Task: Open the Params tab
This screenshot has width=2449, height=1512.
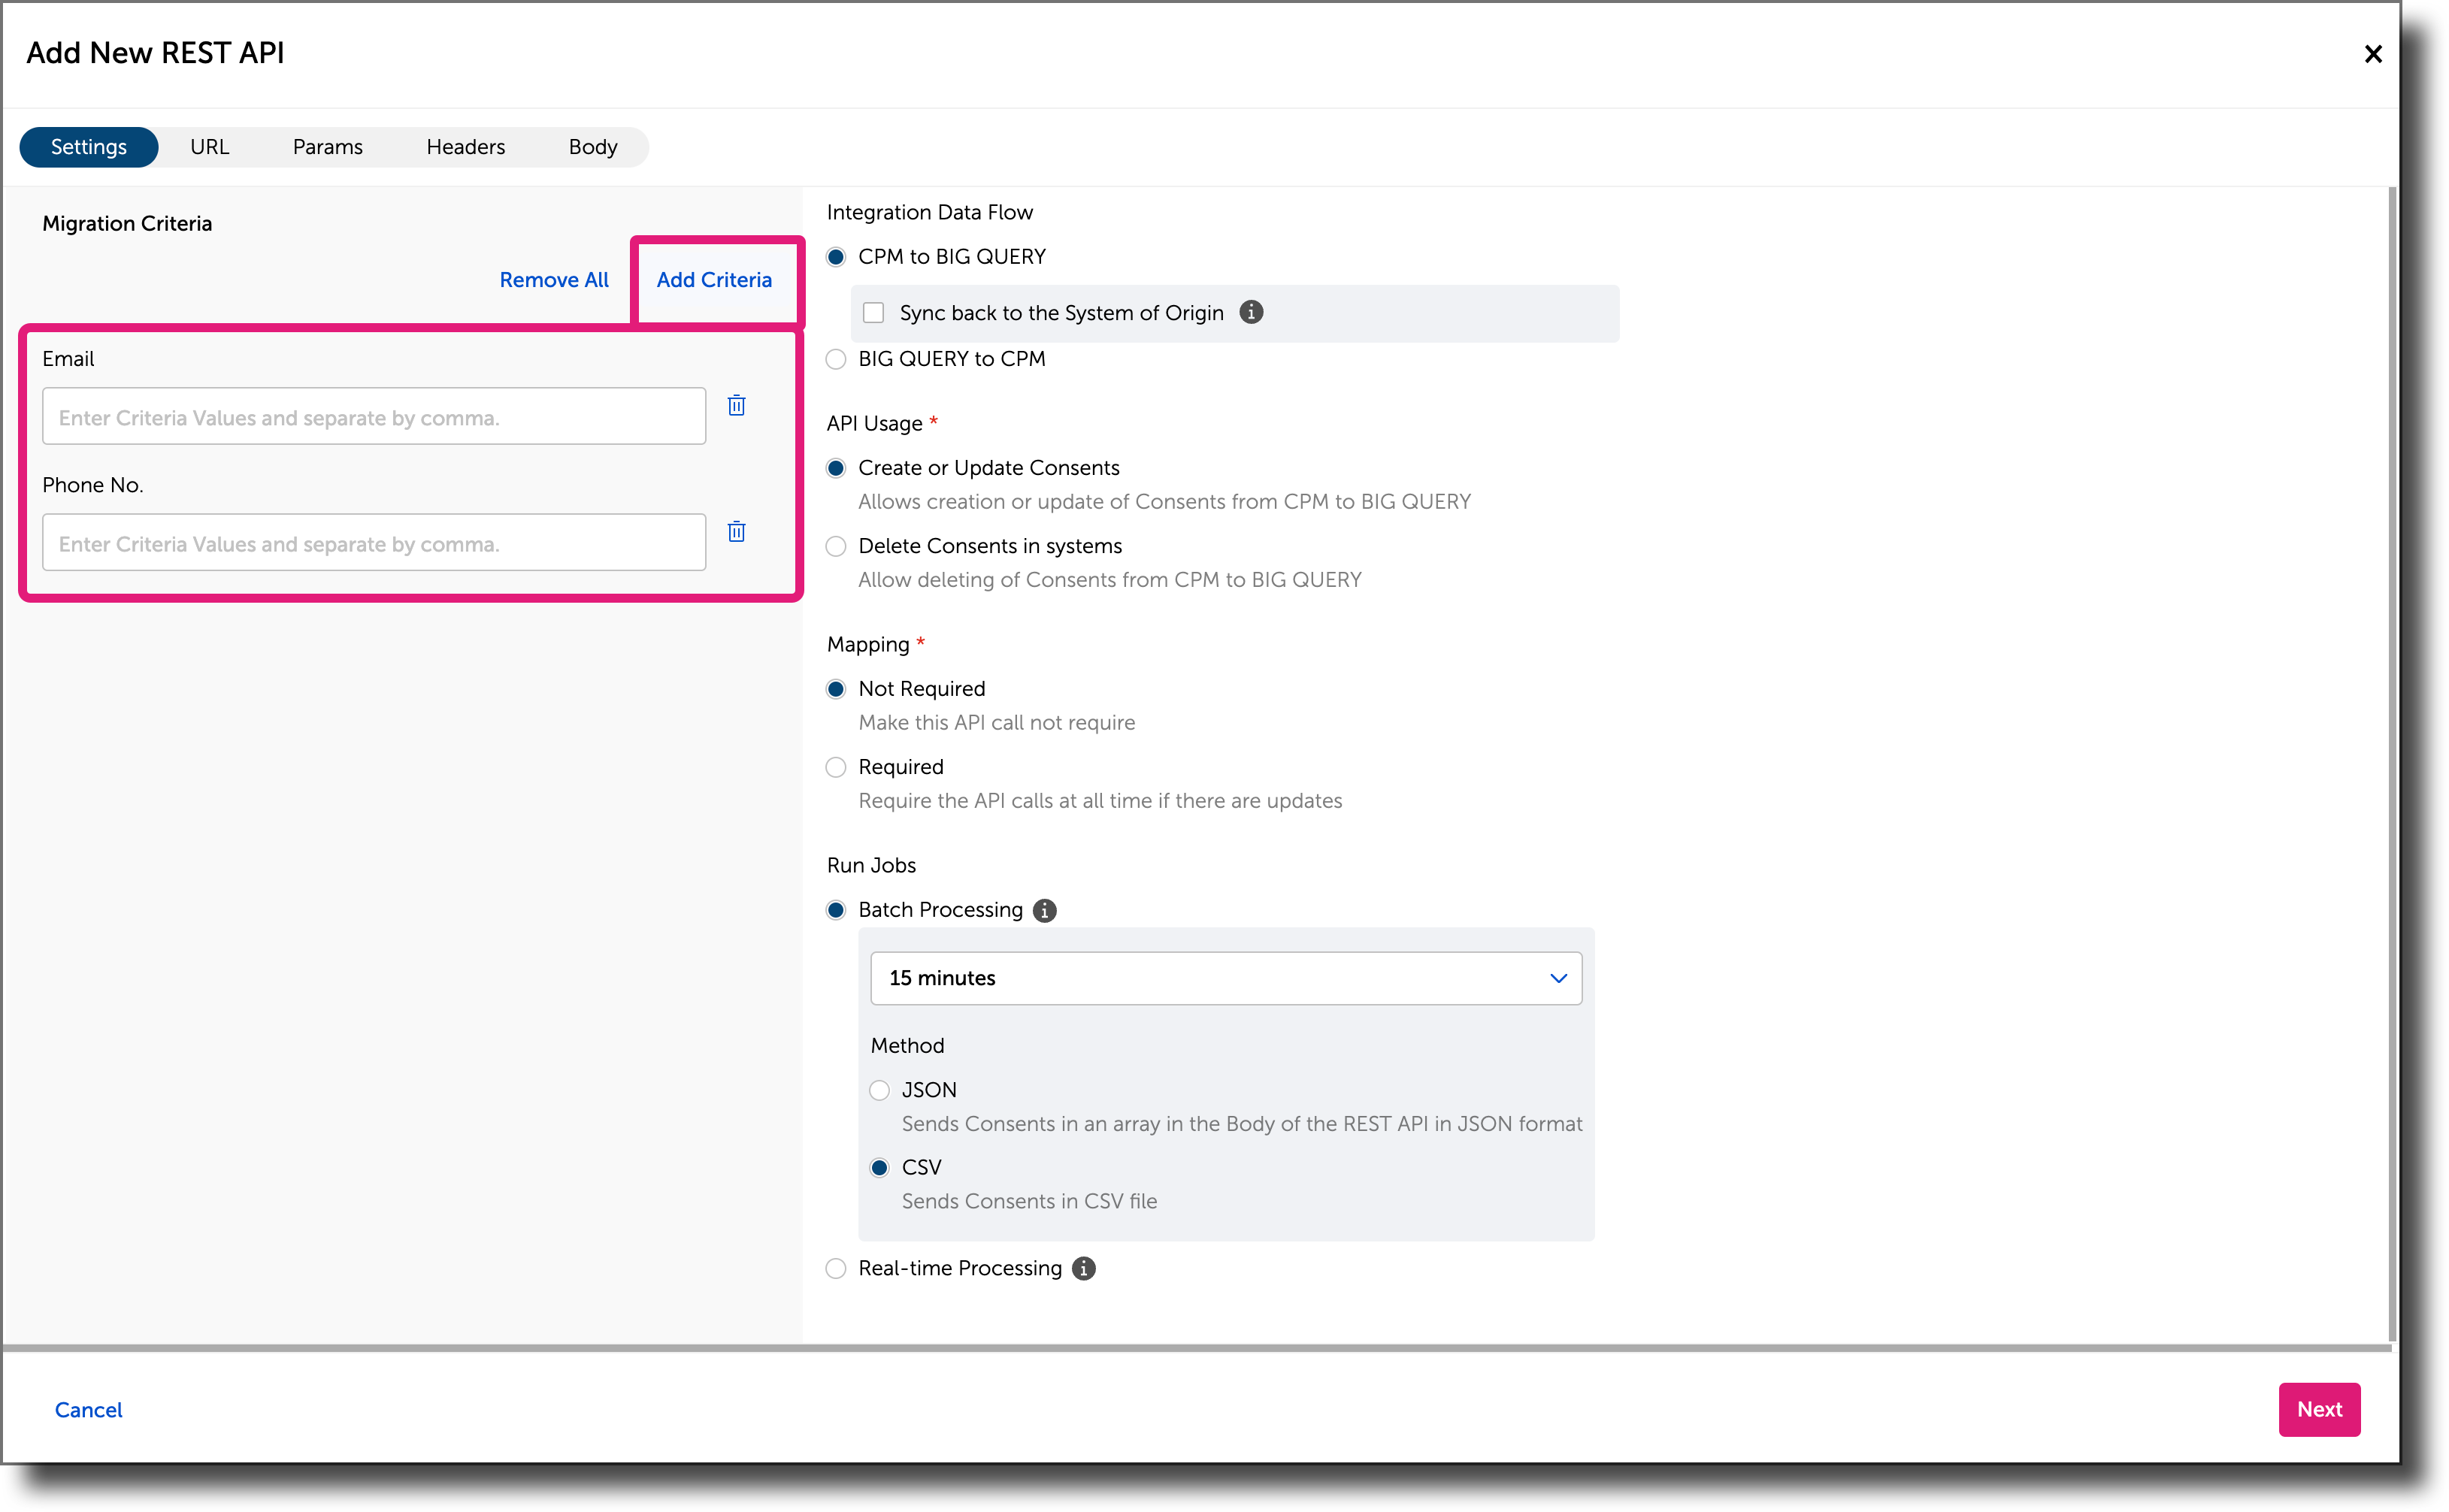Action: click(328, 148)
